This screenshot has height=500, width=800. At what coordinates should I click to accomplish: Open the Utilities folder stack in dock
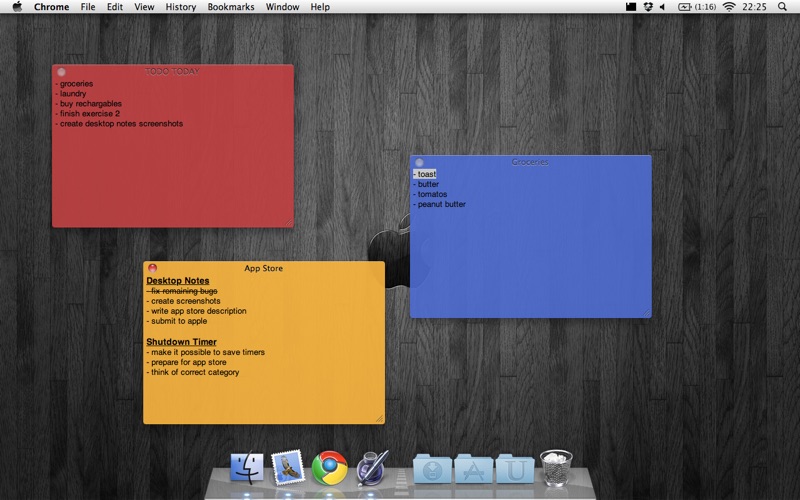pyautogui.click(x=514, y=468)
